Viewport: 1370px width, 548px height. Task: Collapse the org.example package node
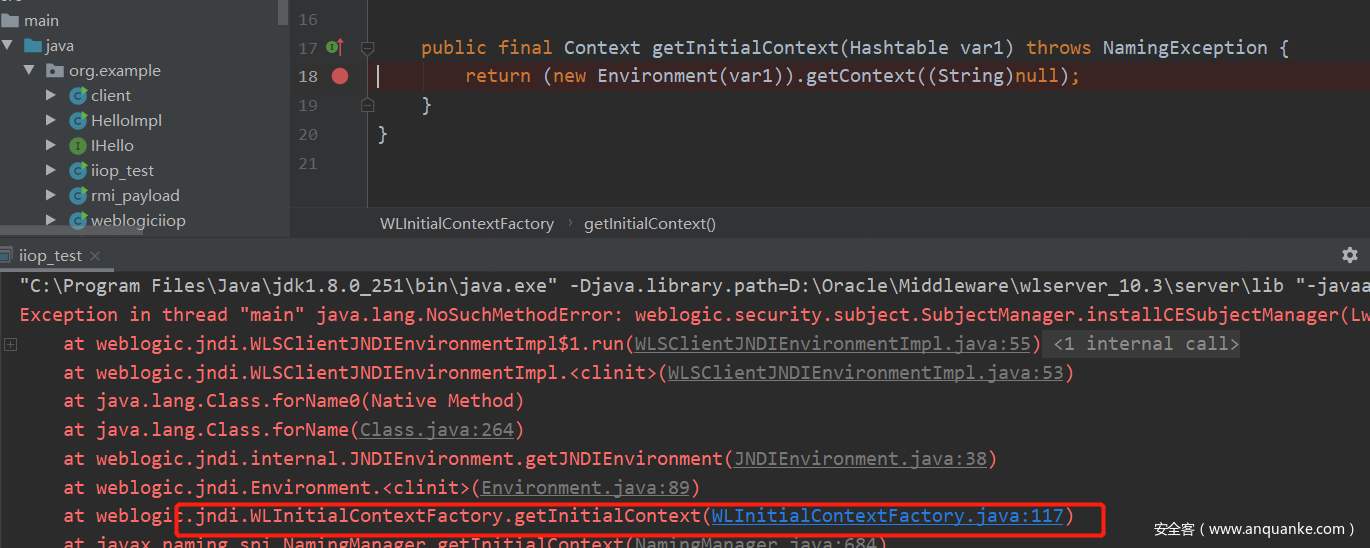[29, 71]
